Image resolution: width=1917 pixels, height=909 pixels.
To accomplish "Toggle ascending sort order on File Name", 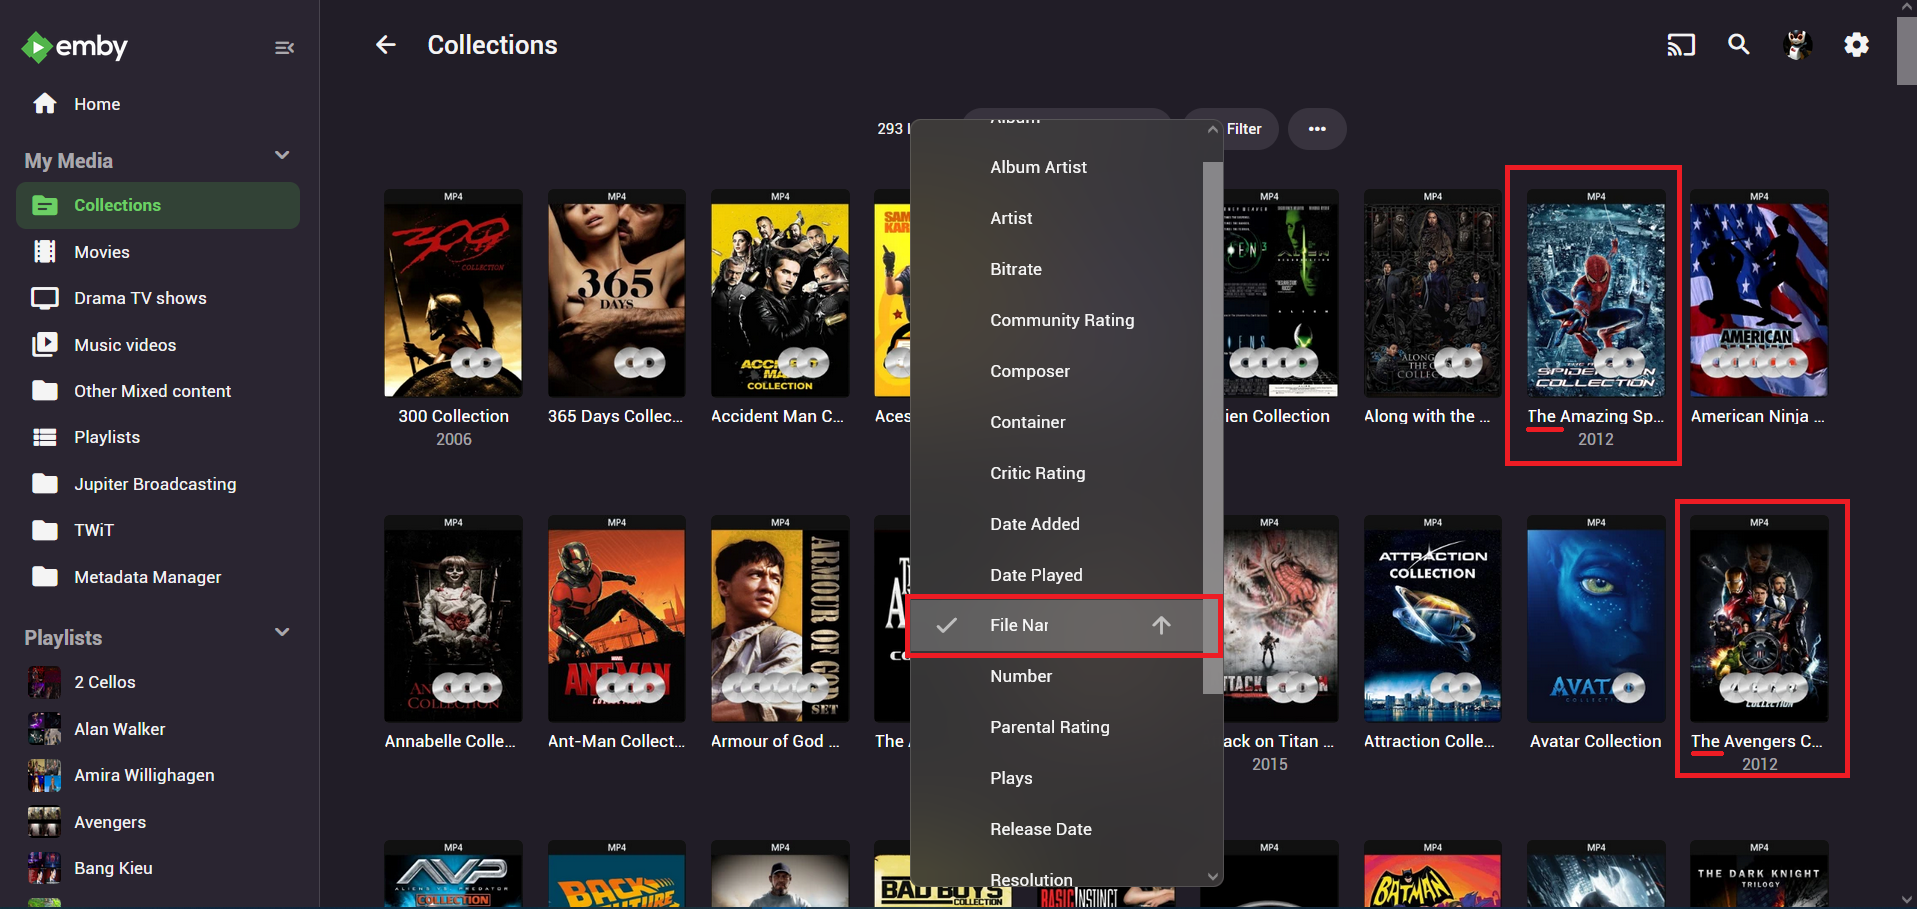I will coord(1160,625).
